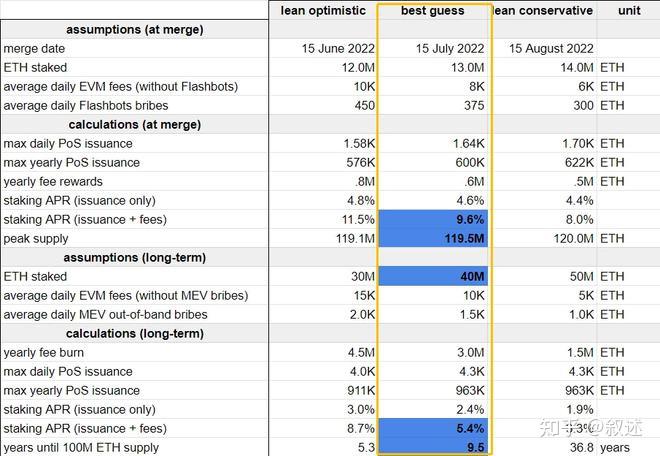Select the "yearly fee burn" row label
Screen dimensions: 660x456
44,352
